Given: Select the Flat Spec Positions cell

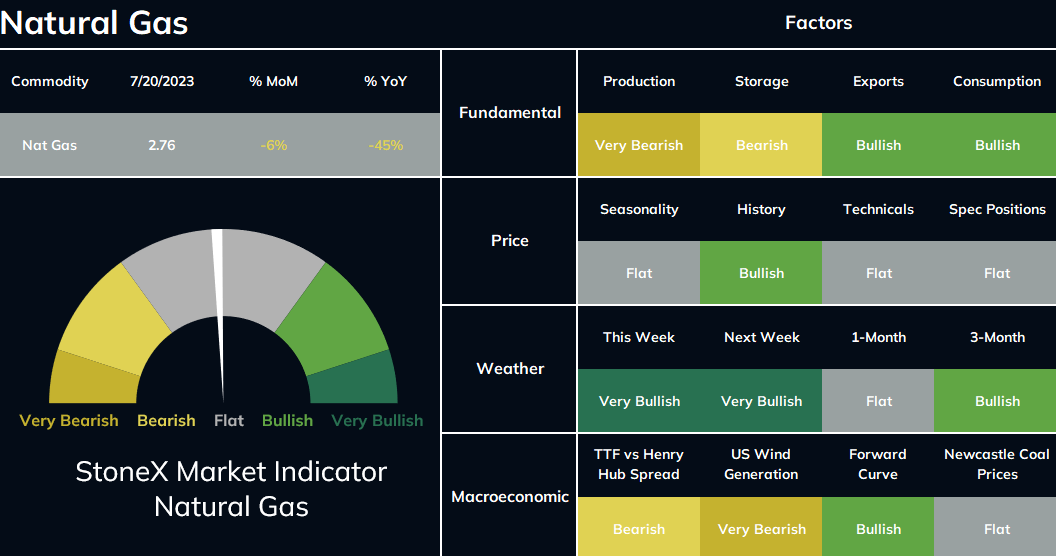Looking at the screenshot, I should point(995,273).
